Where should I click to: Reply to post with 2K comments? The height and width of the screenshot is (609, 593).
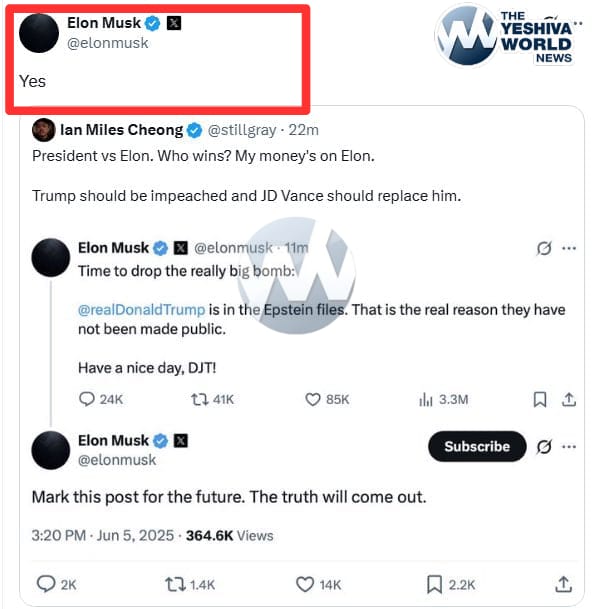(x=46, y=584)
